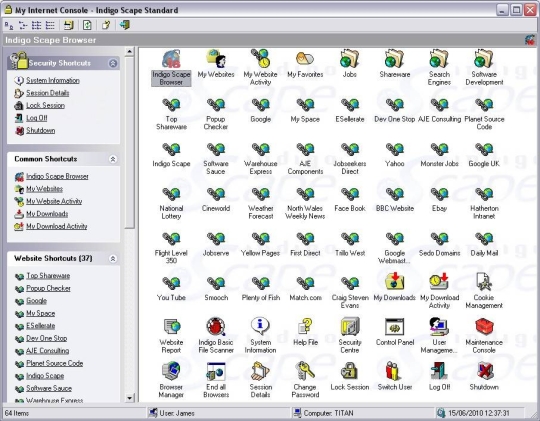540x421 pixels.
Task: Click the exit door toolbar icon
Action: click(x=124, y=25)
